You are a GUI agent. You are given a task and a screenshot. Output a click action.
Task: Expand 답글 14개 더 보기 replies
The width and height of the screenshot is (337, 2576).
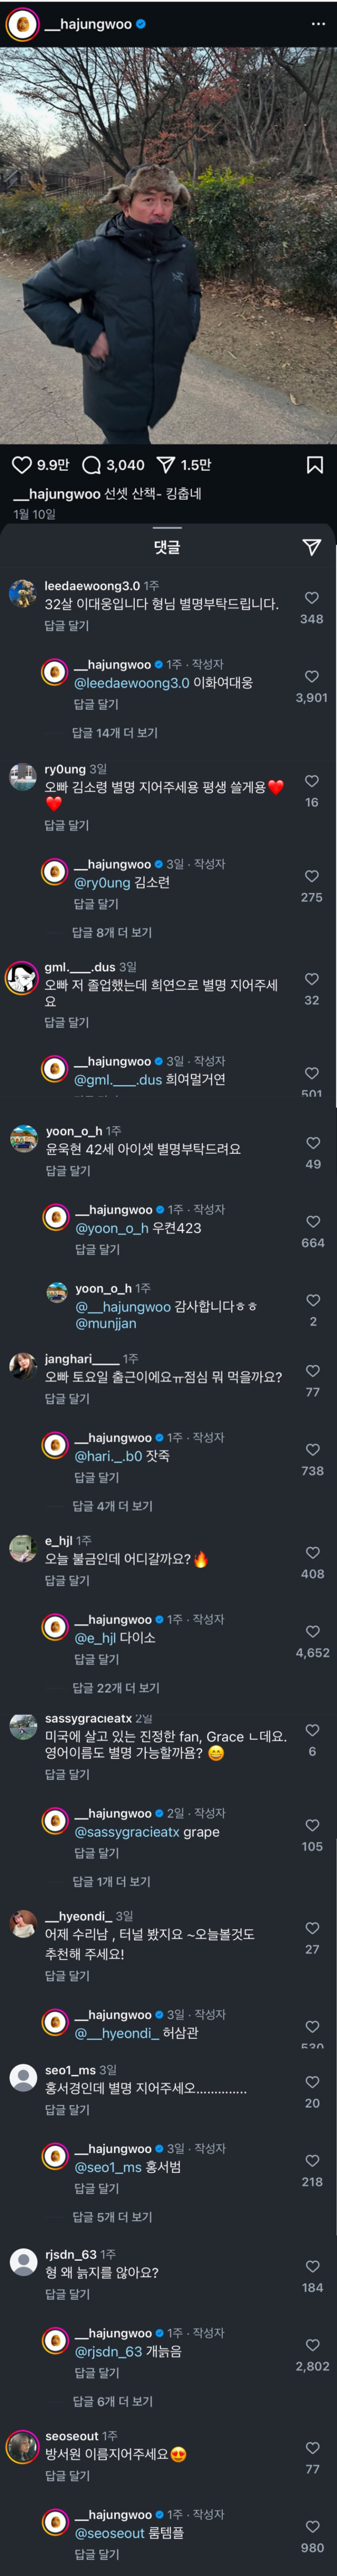click(x=115, y=733)
